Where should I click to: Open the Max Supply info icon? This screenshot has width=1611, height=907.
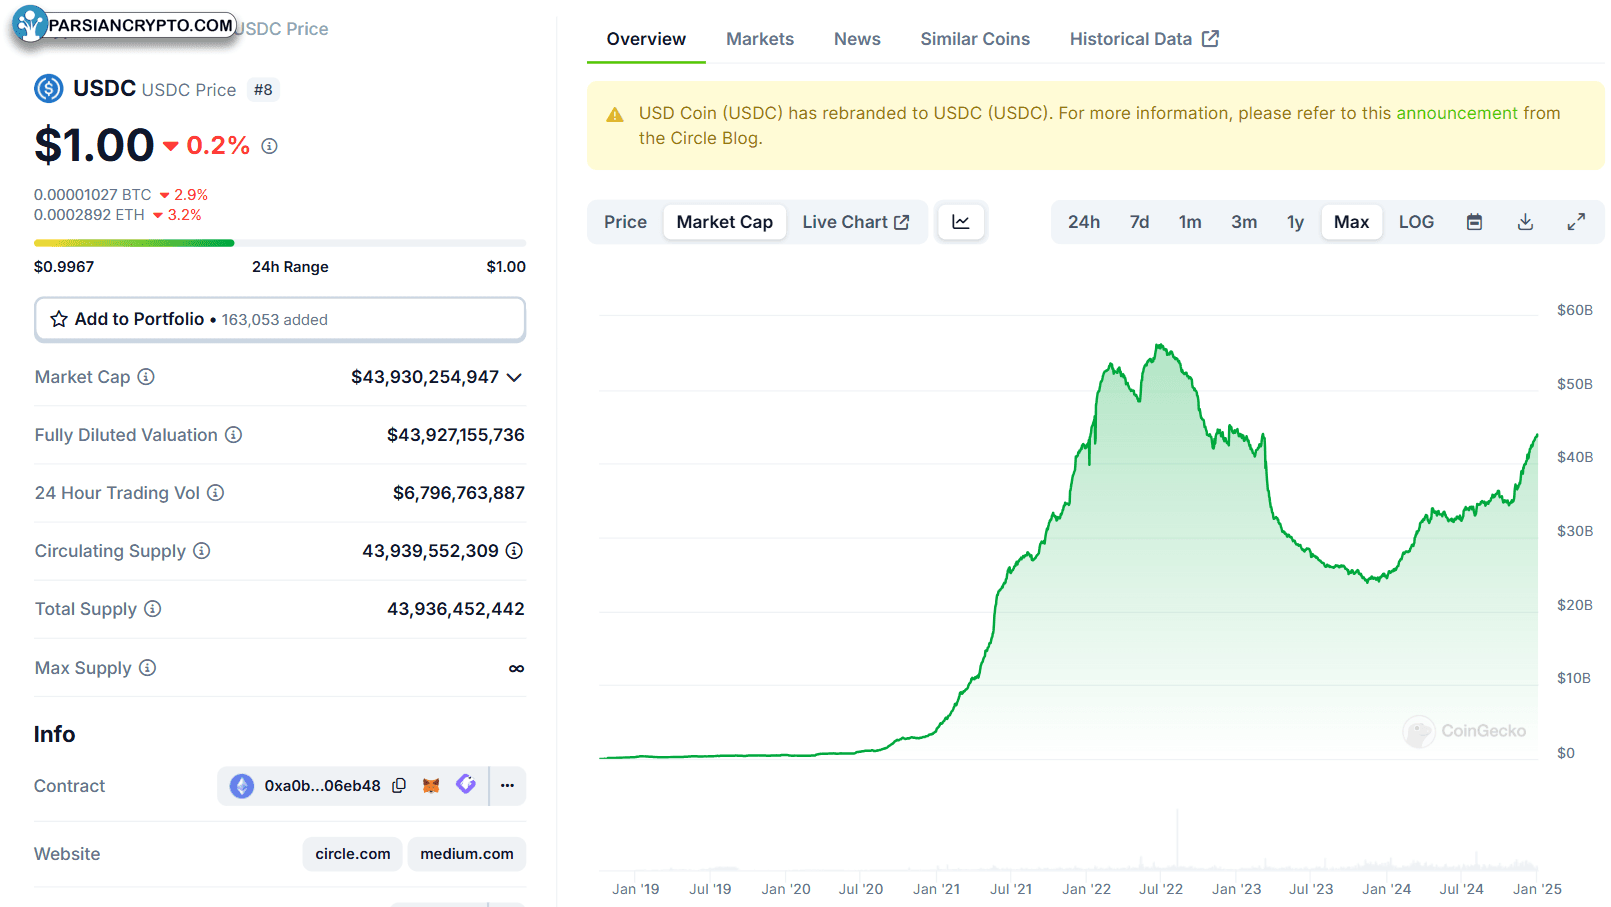147,668
